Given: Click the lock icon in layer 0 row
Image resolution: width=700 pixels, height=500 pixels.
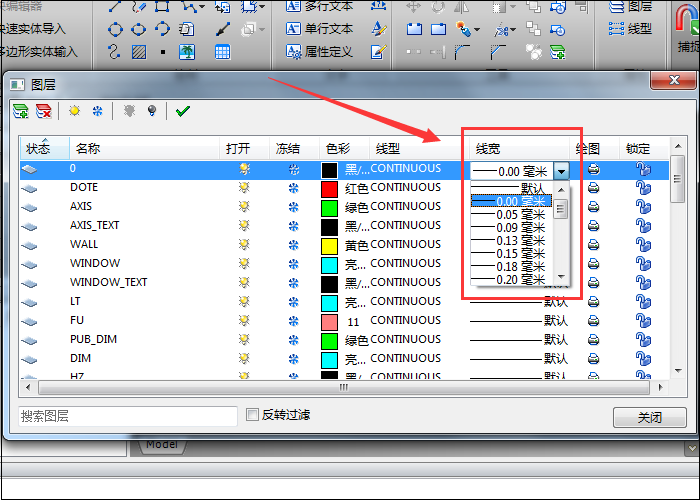Looking at the screenshot, I should 643,169.
